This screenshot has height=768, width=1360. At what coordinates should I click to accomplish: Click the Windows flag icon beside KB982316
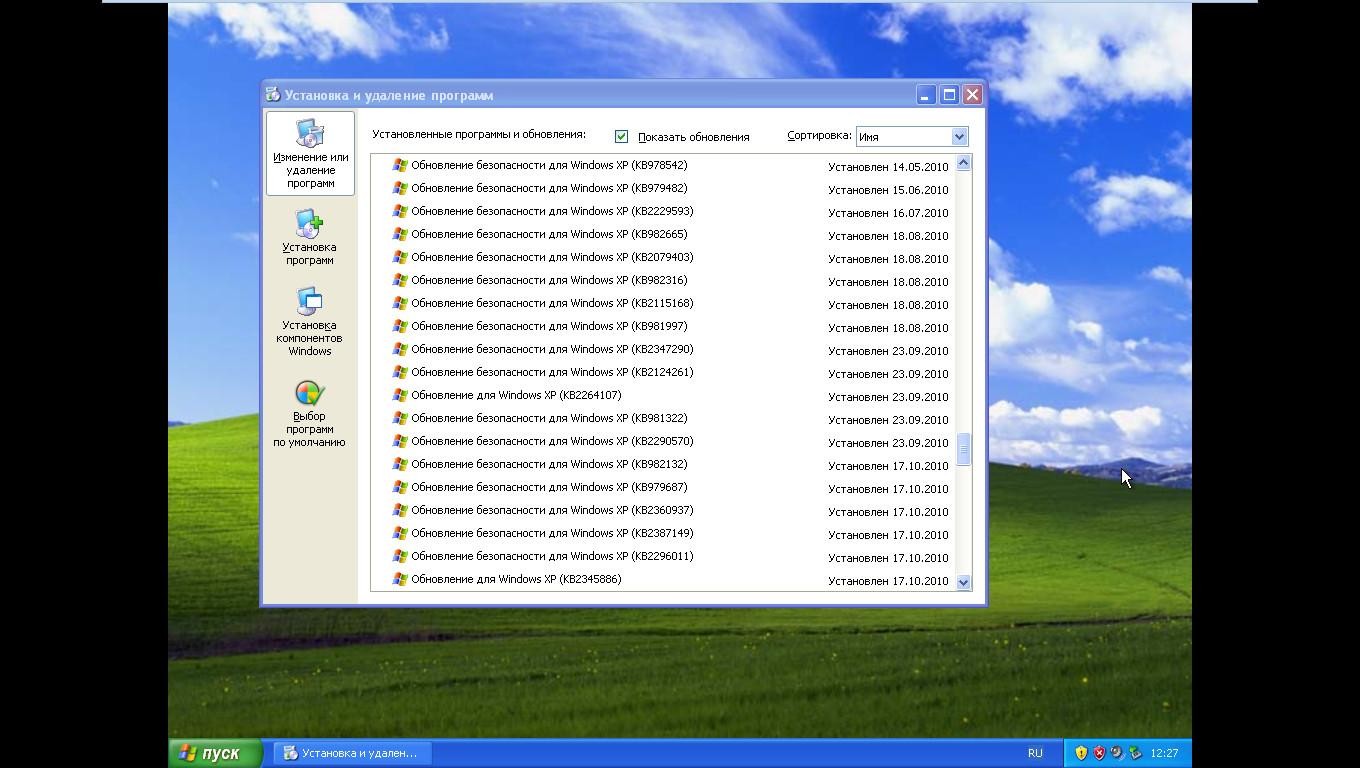click(400, 280)
